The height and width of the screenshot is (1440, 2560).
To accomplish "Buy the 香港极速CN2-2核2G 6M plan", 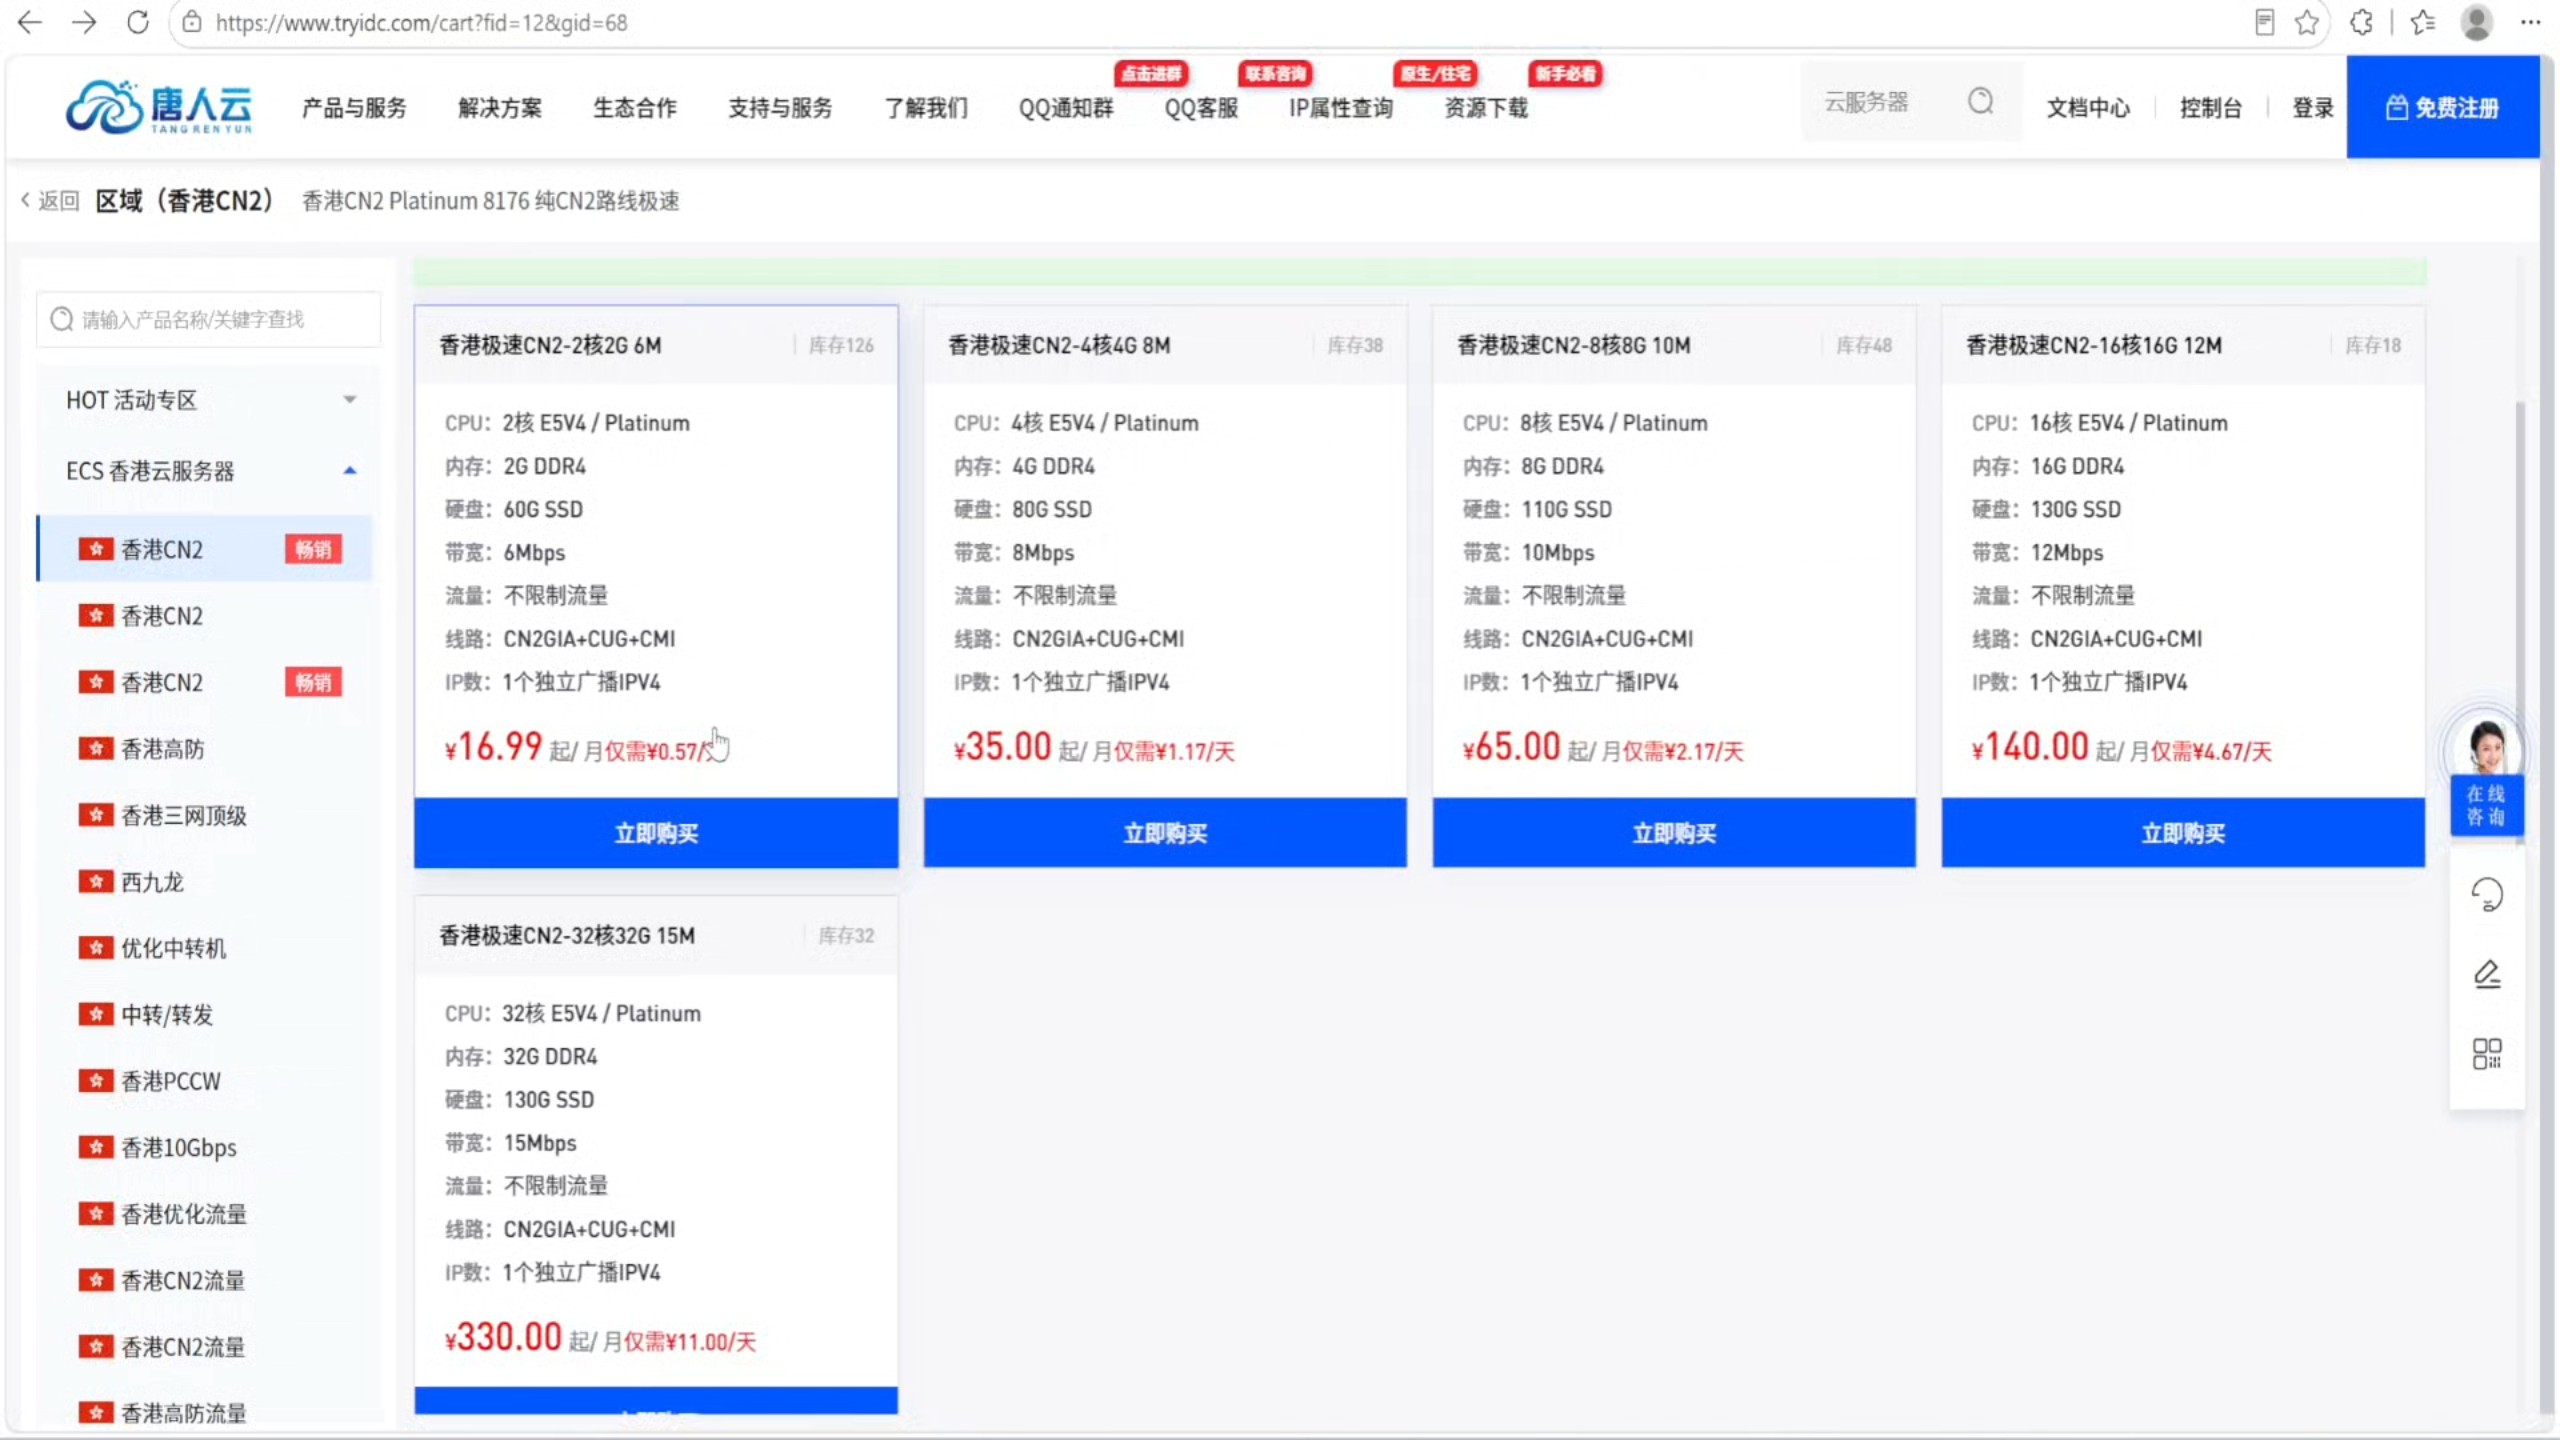I will [656, 833].
